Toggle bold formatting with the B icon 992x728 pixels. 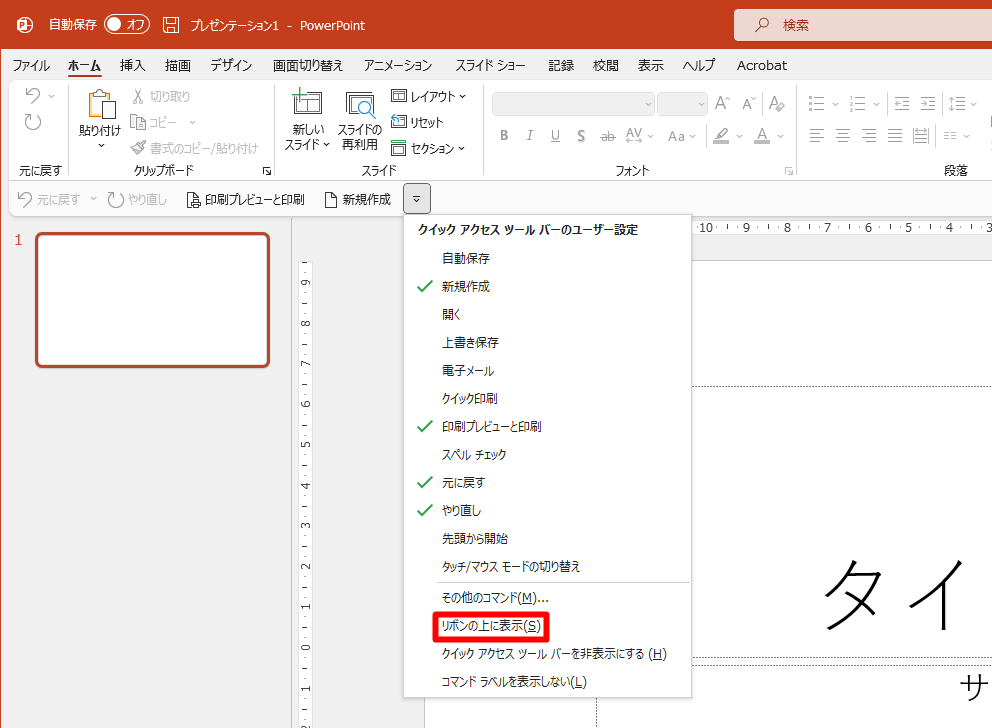pos(504,136)
